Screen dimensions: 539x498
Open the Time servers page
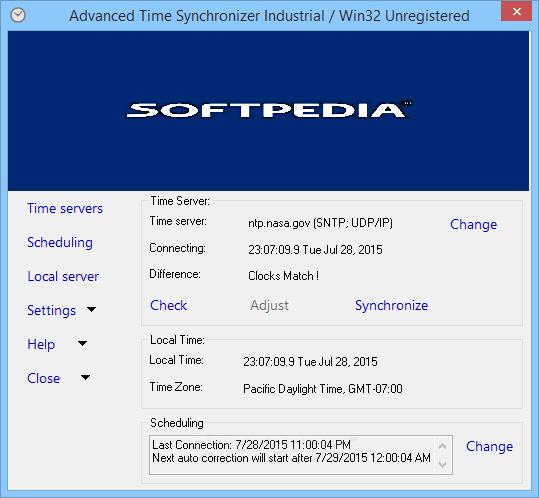pyautogui.click(x=65, y=209)
